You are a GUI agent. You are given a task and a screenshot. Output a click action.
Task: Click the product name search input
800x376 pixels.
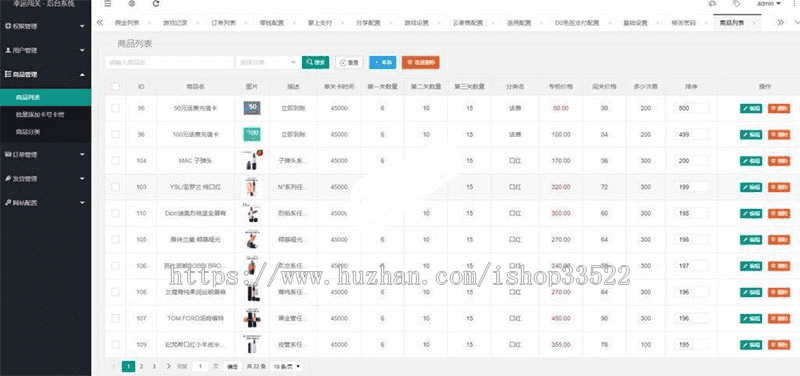pos(169,62)
